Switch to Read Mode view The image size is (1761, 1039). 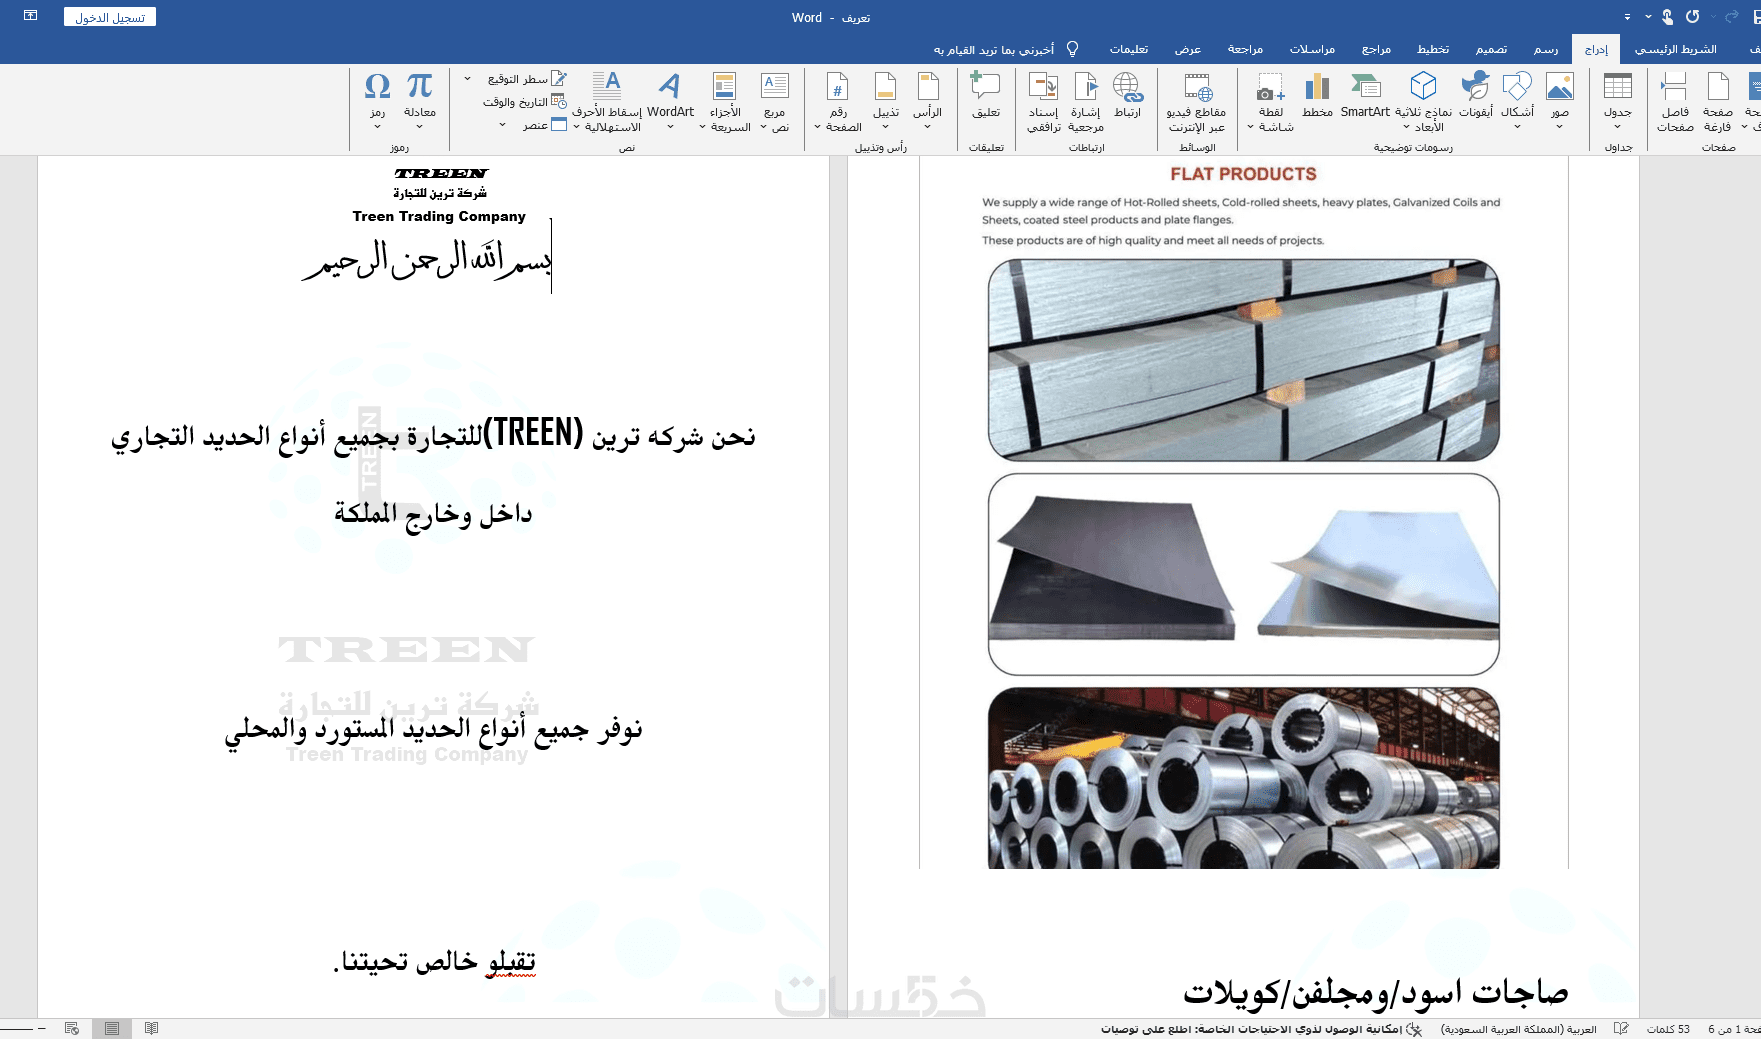click(x=152, y=1029)
